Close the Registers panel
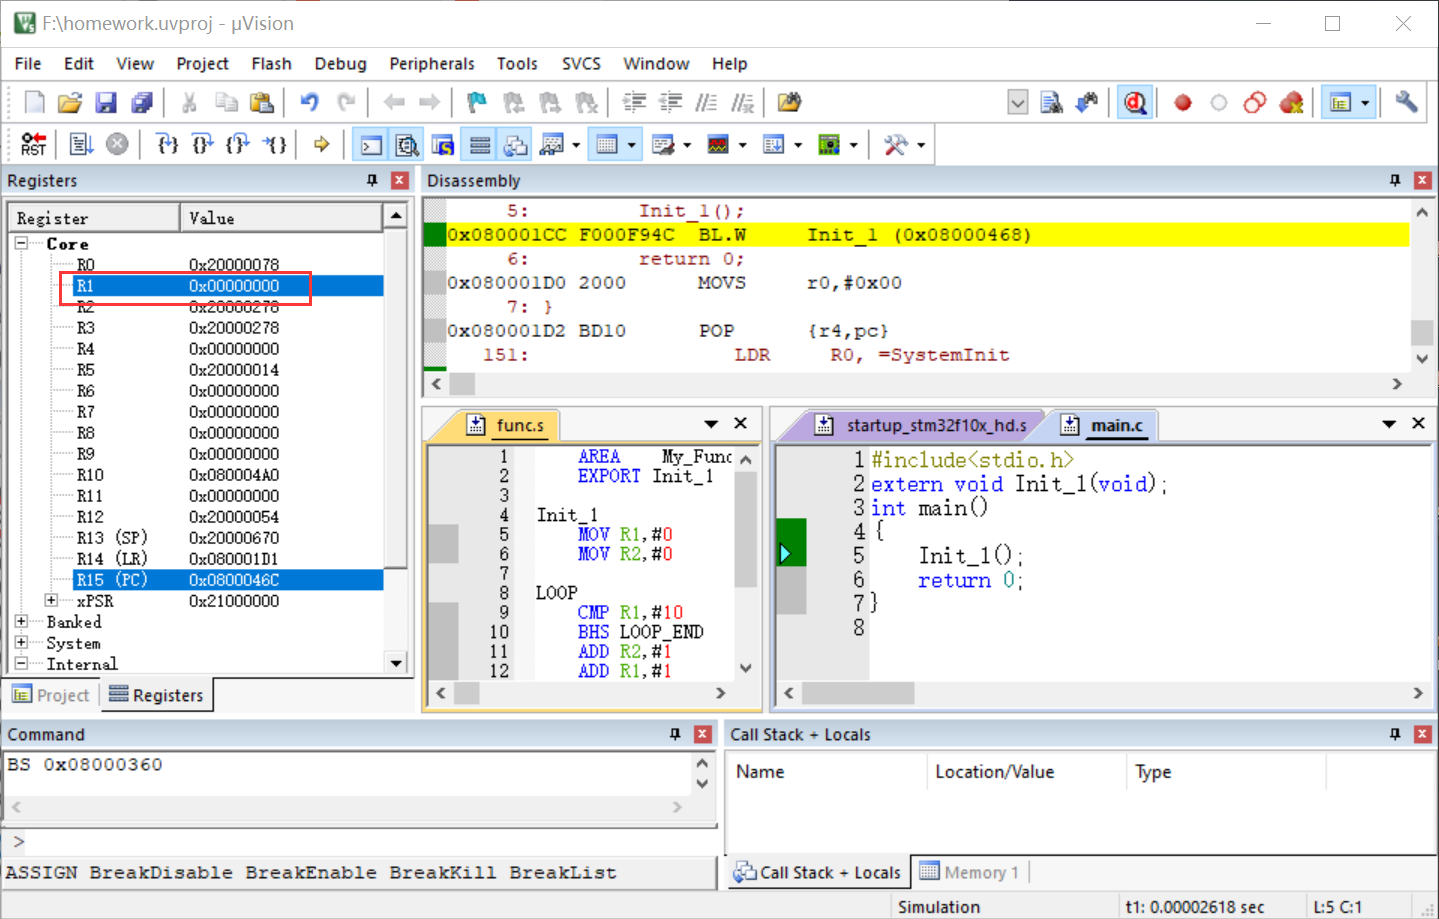This screenshot has width=1439, height=919. pos(400,180)
